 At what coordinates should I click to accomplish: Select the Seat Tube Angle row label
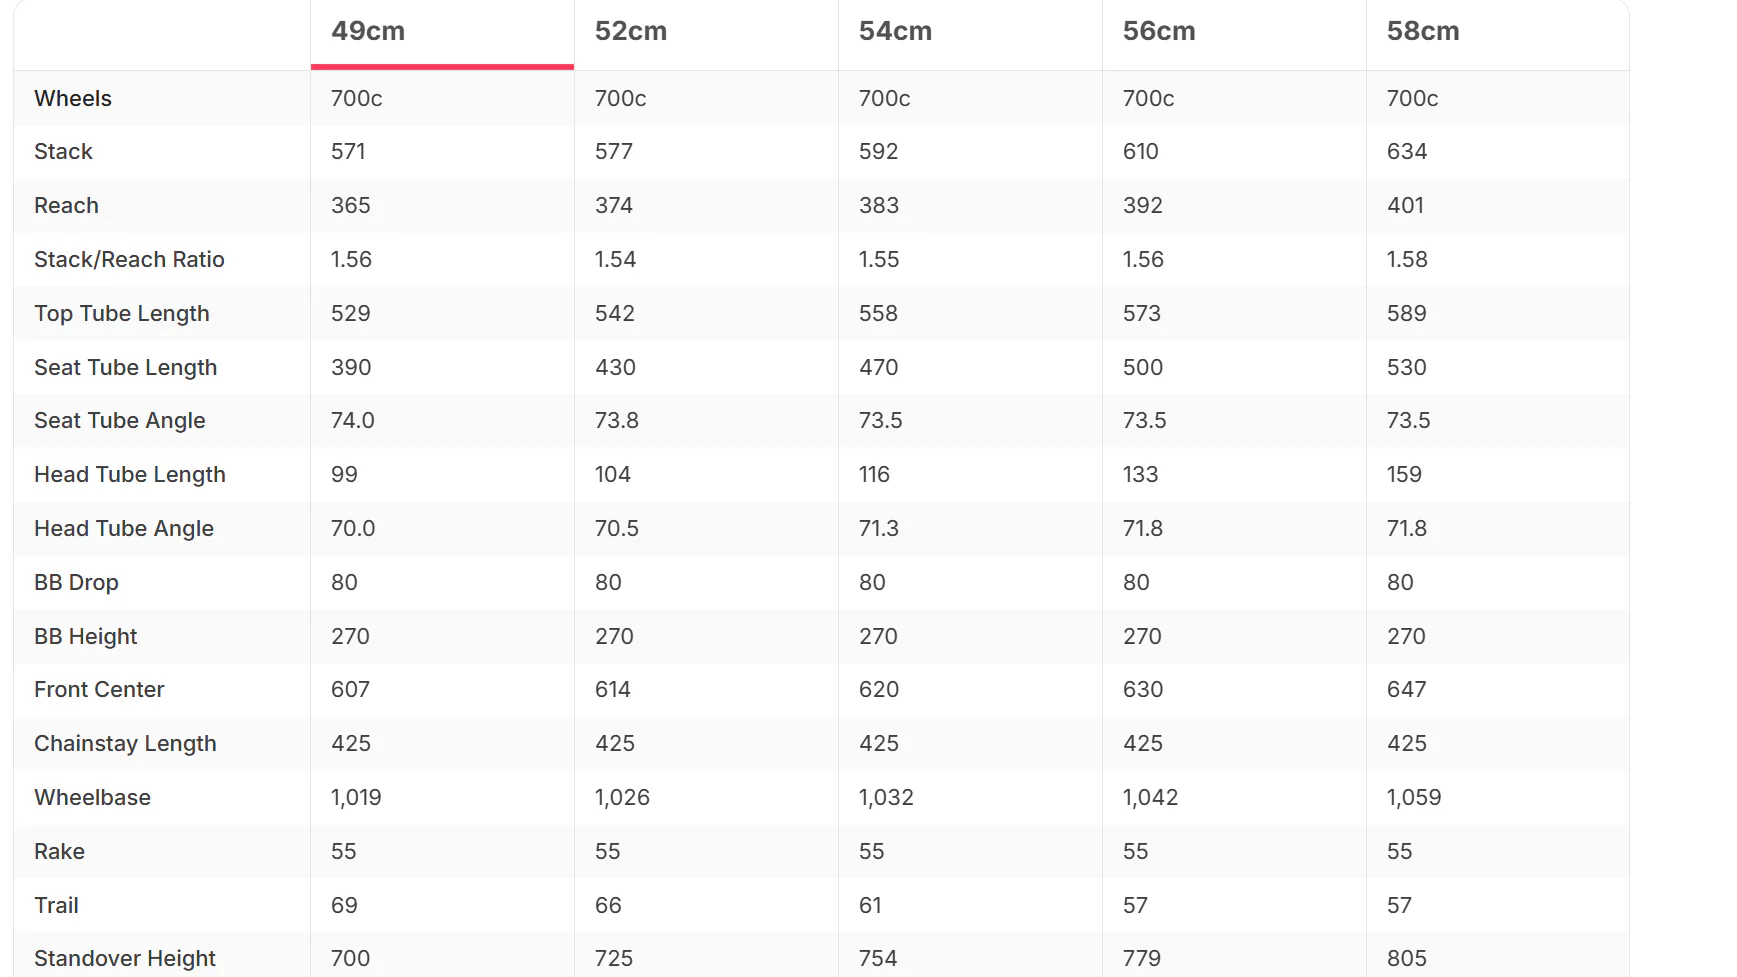click(120, 420)
